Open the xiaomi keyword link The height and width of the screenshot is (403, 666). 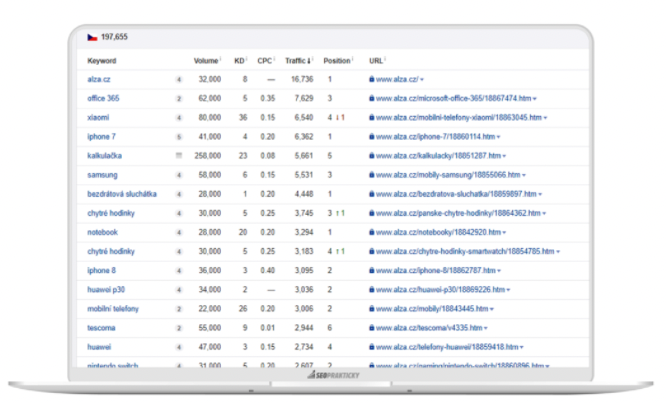coord(98,118)
